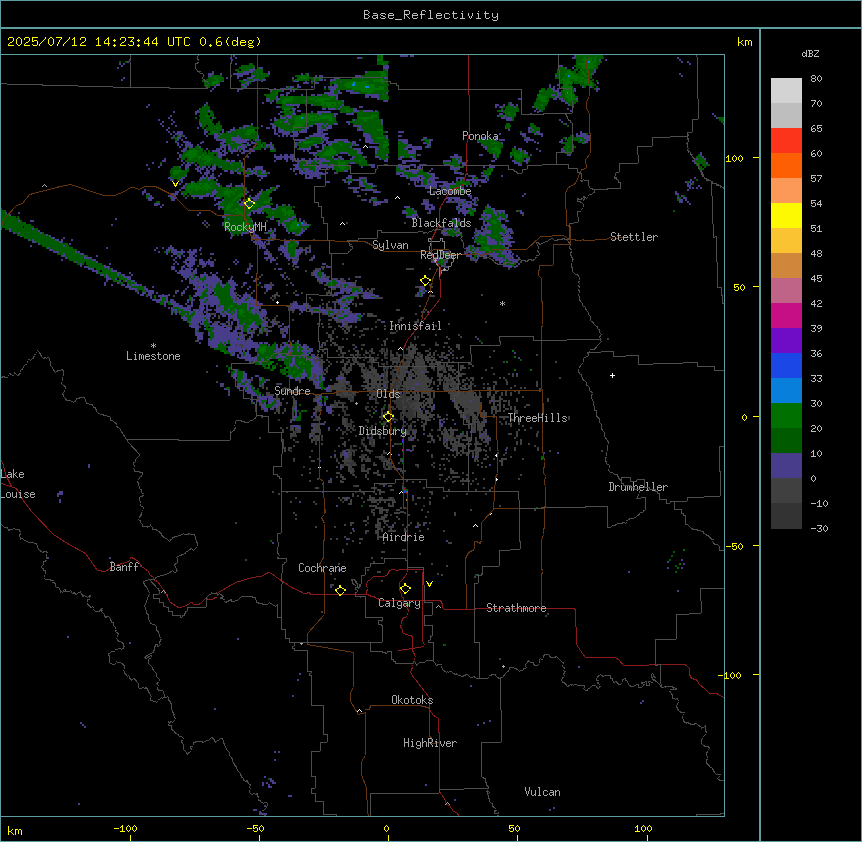Click the white plus marker north of Drumheller
The image size is (862, 842).
pos(612,375)
